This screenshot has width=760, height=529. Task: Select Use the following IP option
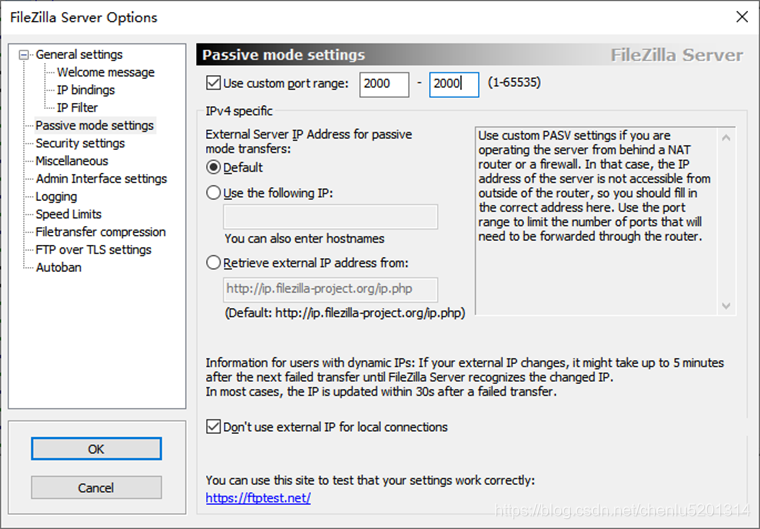212,192
